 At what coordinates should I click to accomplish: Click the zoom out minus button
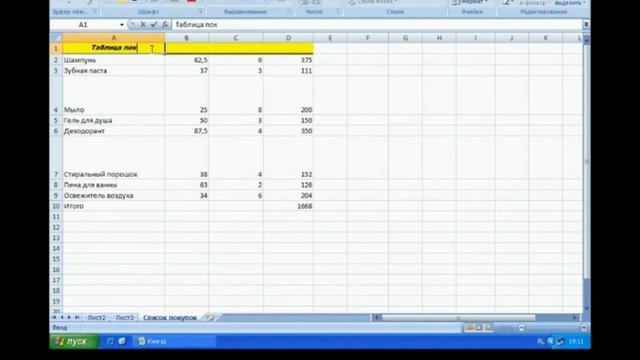[521, 328]
